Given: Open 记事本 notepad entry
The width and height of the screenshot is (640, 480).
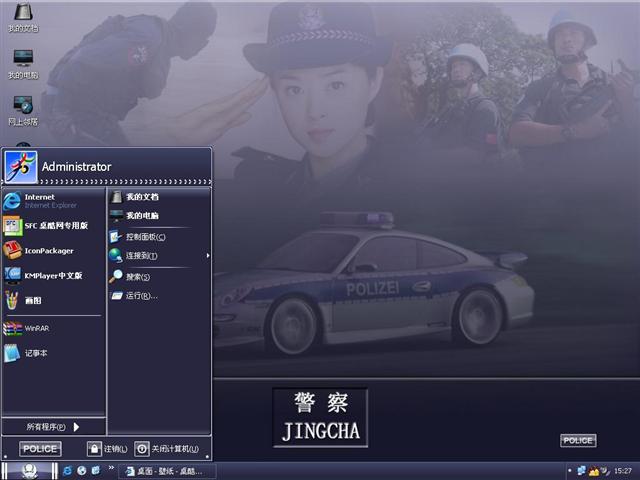Looking at the screenshot, I should click(x=53, y=353).
